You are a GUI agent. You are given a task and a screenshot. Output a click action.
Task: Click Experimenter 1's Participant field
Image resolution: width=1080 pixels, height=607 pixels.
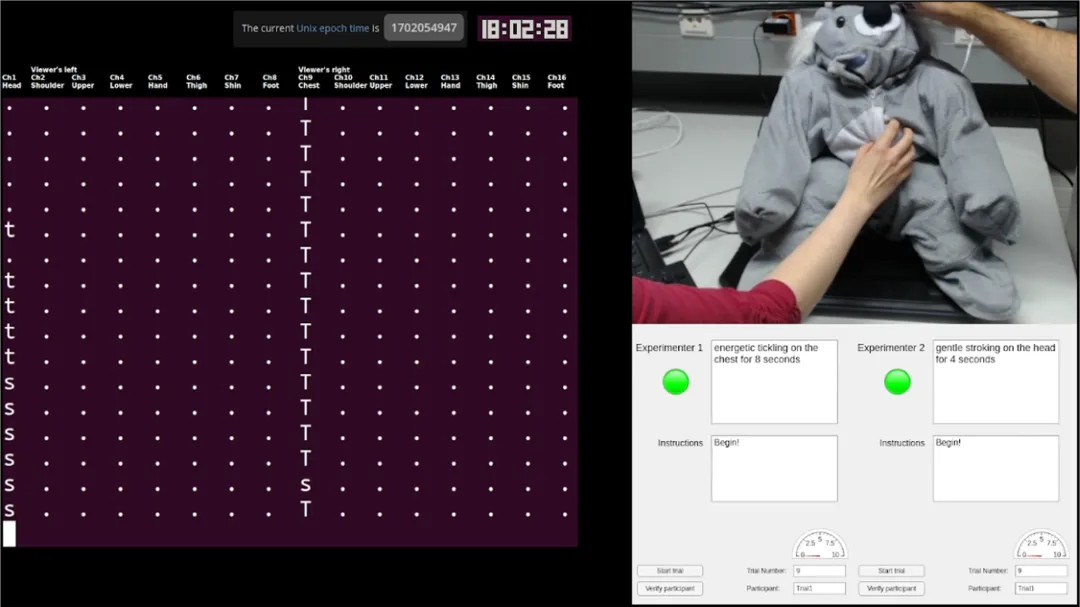819,588
